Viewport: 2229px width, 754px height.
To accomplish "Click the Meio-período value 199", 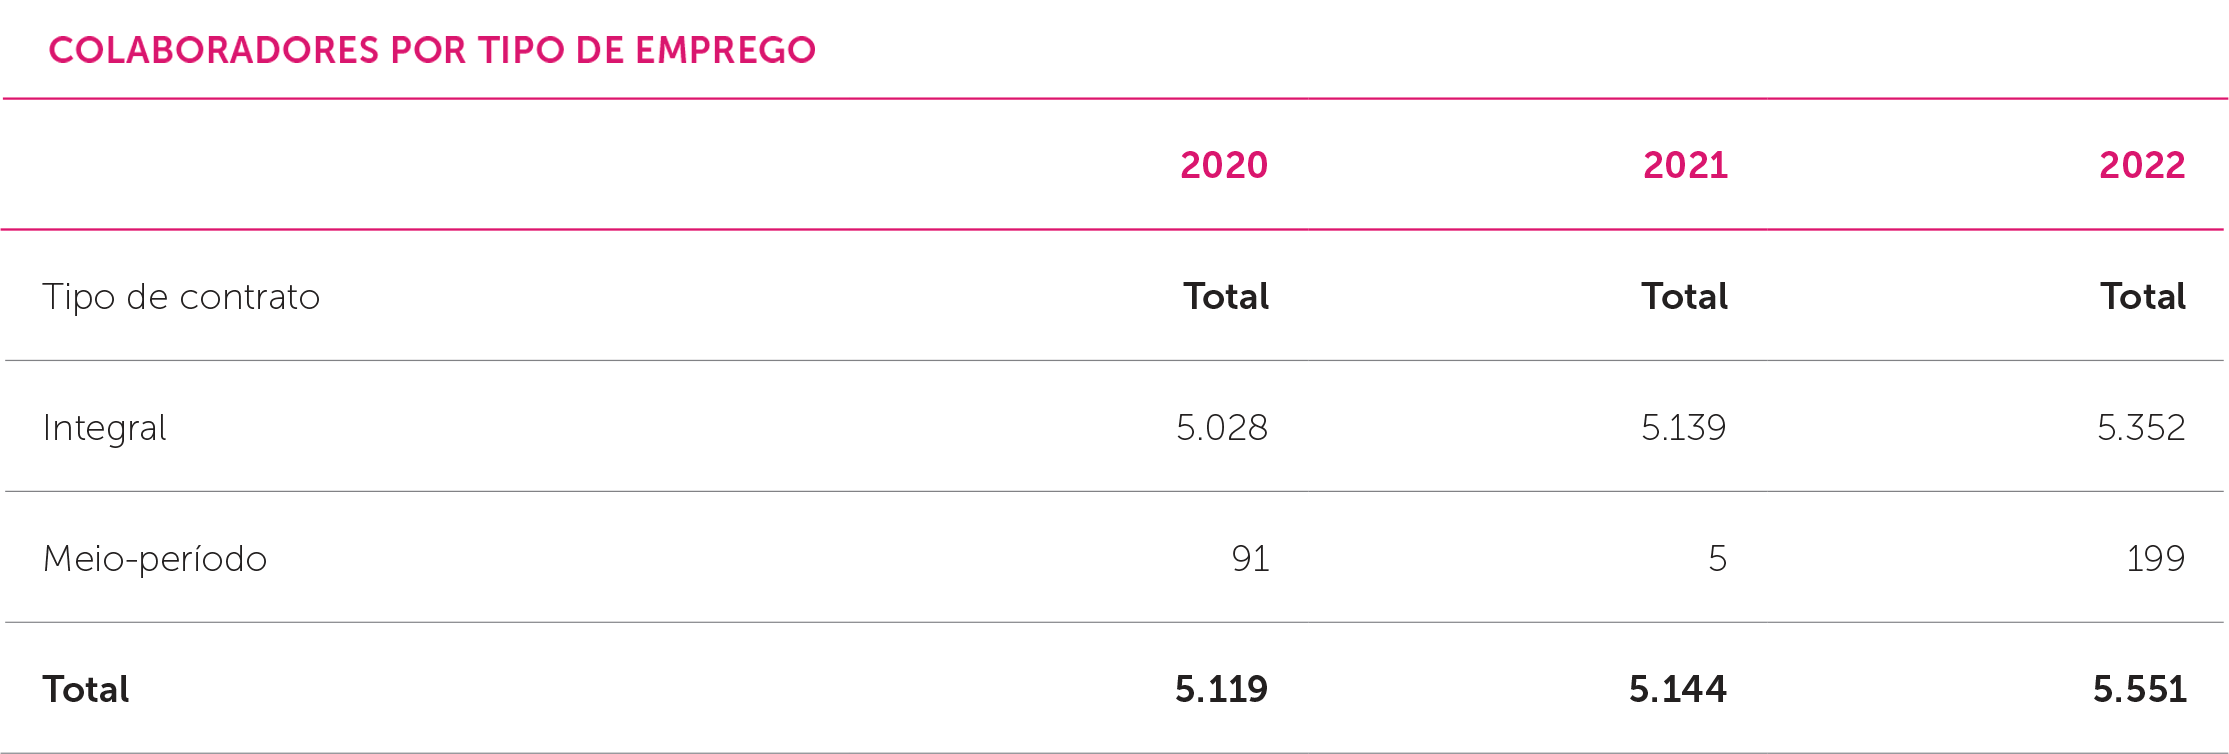I will click(x=2155, y=559).
